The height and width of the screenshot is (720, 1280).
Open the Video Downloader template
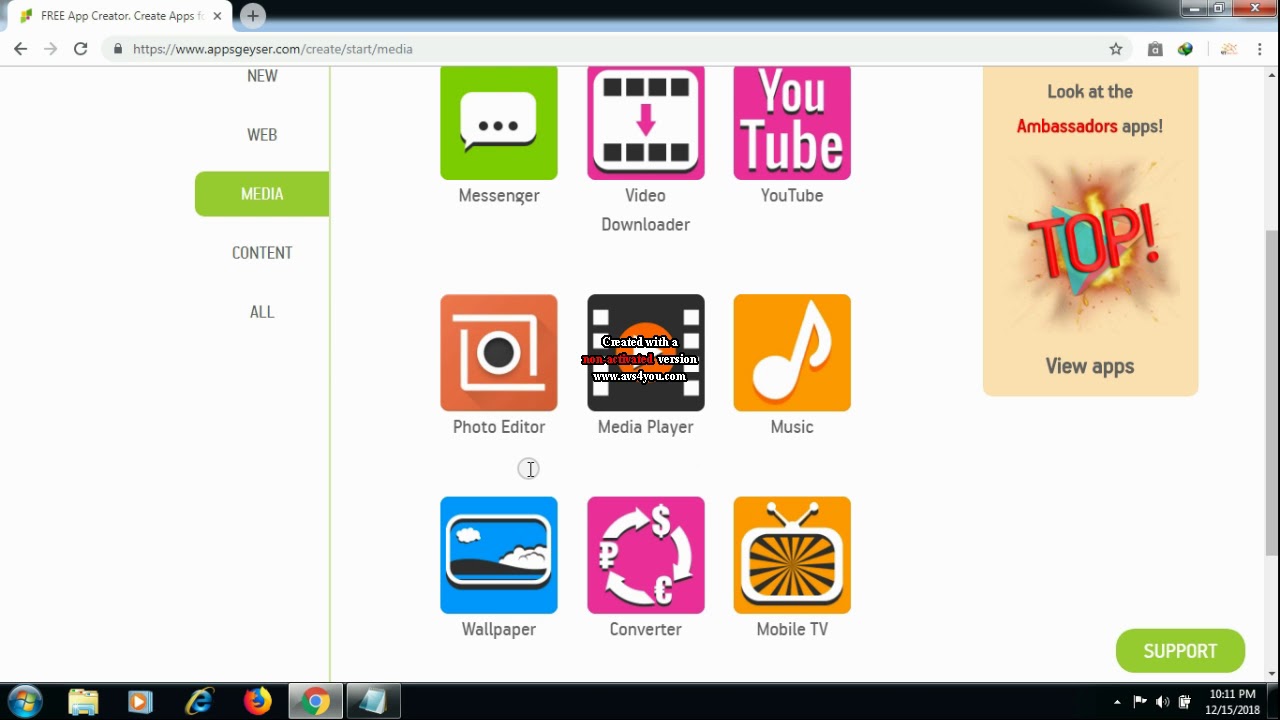click(x=645, y=122)
